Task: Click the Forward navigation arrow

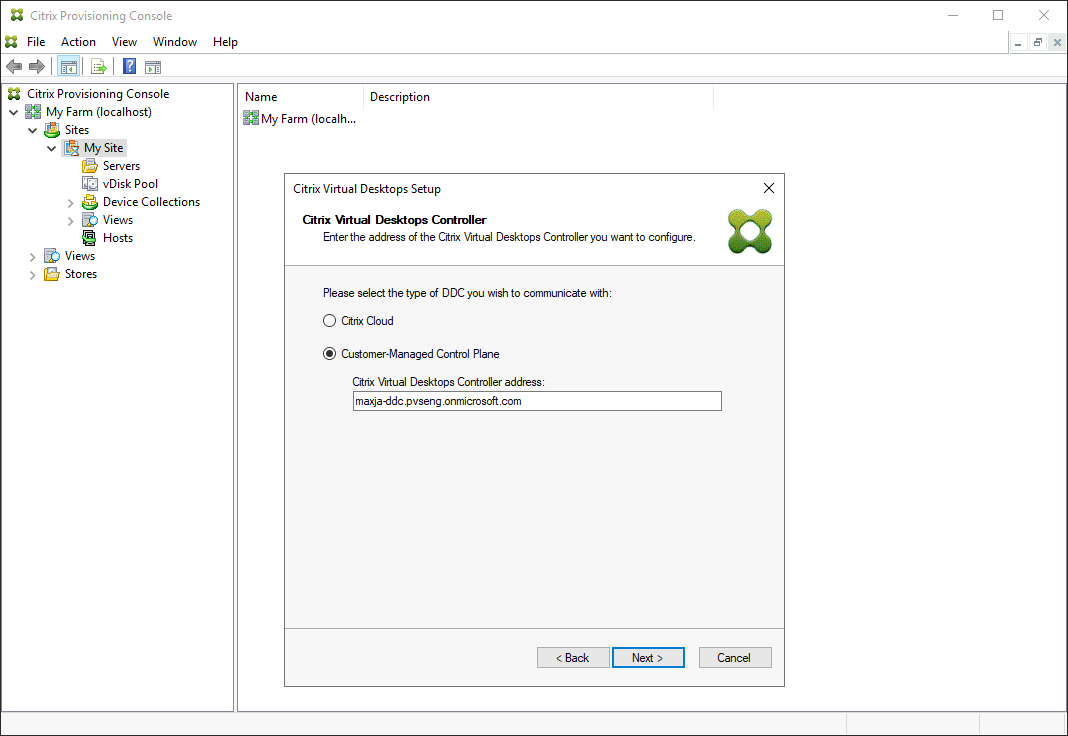Action: click(35, 66)
